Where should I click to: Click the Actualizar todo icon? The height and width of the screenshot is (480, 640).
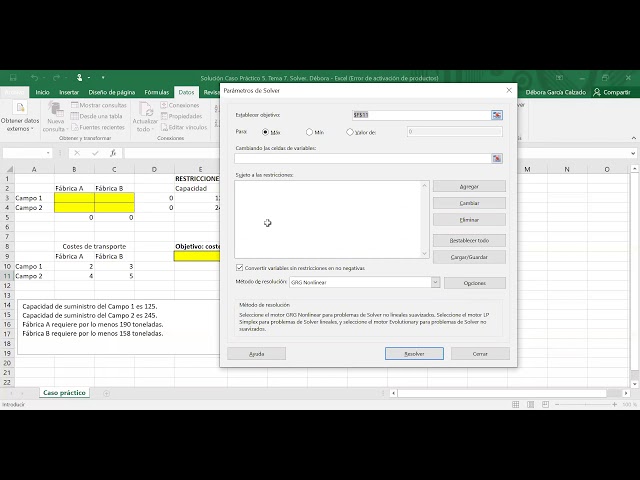point(145,109)
